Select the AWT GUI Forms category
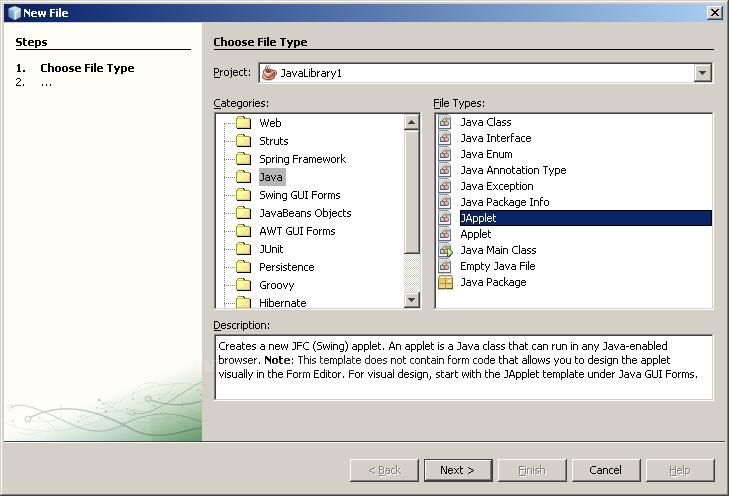This screenshot has width=729, height=496. coord(297,231)
